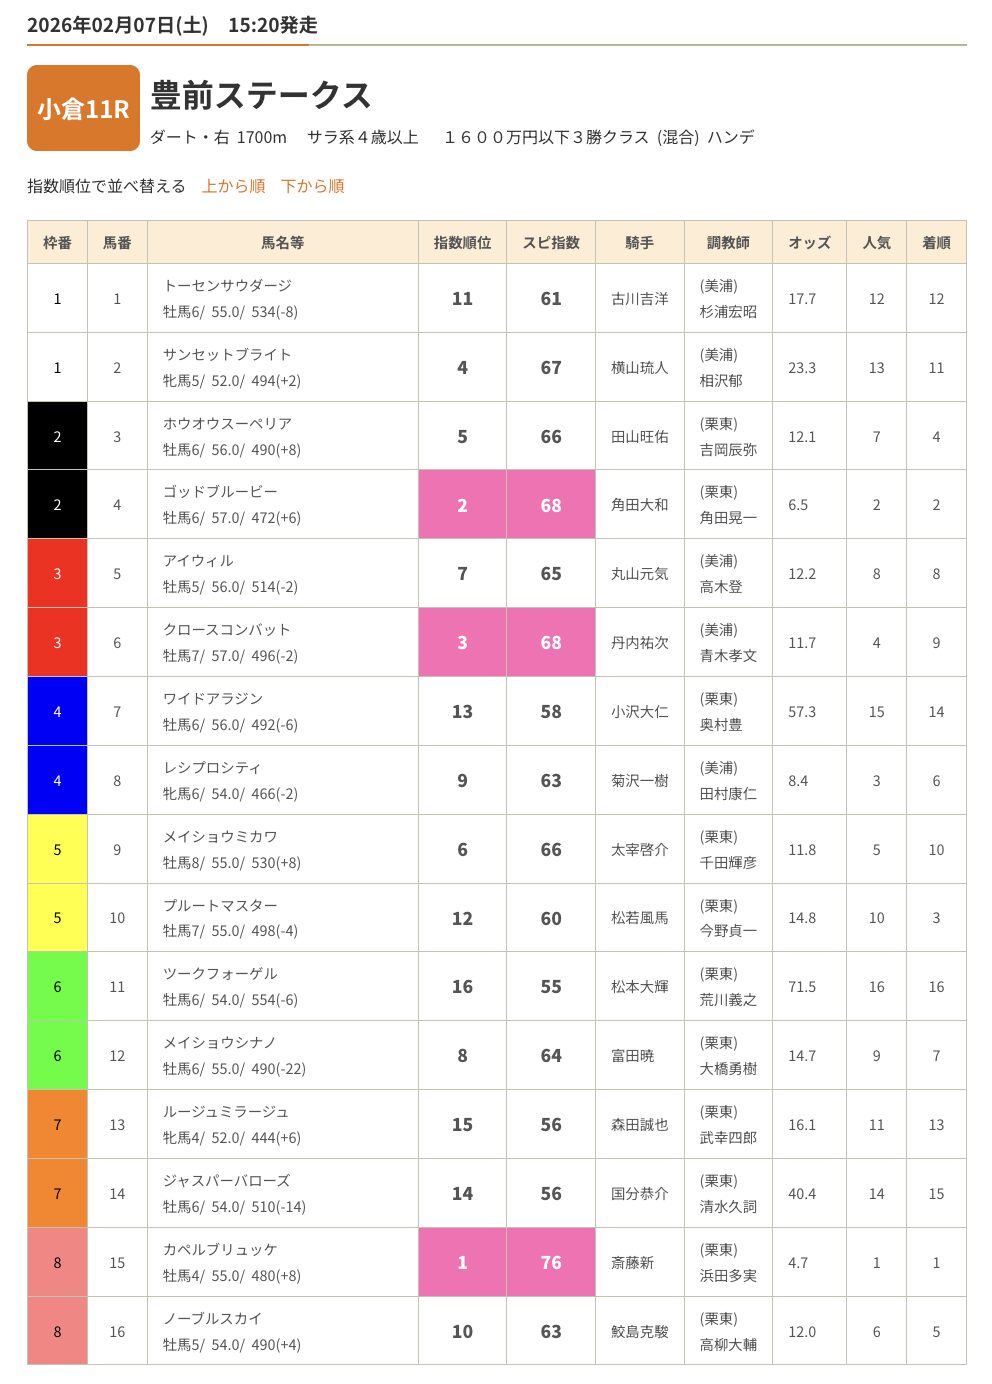Click the 小倉11R orange race badge
992x1384 pixels.
pyautogui.click(x=83, y=108)
